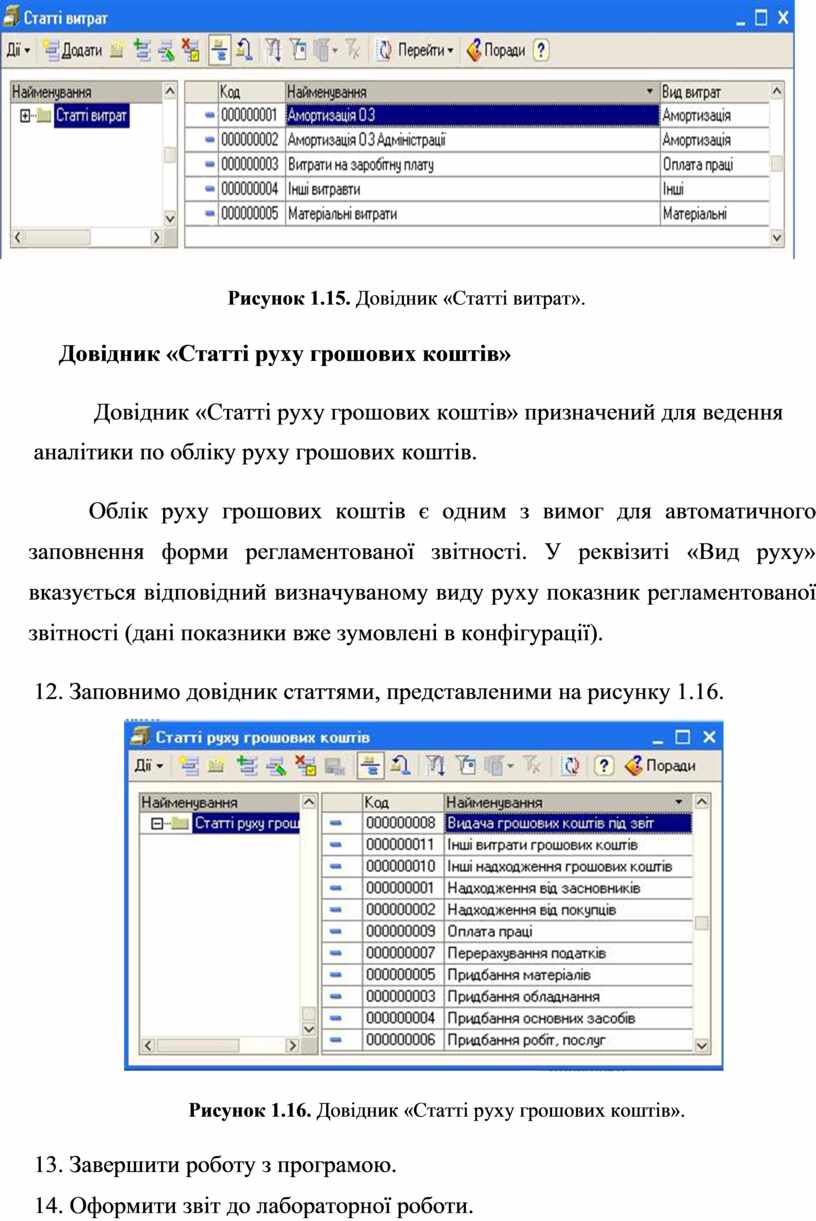This screenshot has width=816, height=1221.
Task: Click filter-by-value icon in Статті руху грошових коштів
Action: click(x=465, y=766)
